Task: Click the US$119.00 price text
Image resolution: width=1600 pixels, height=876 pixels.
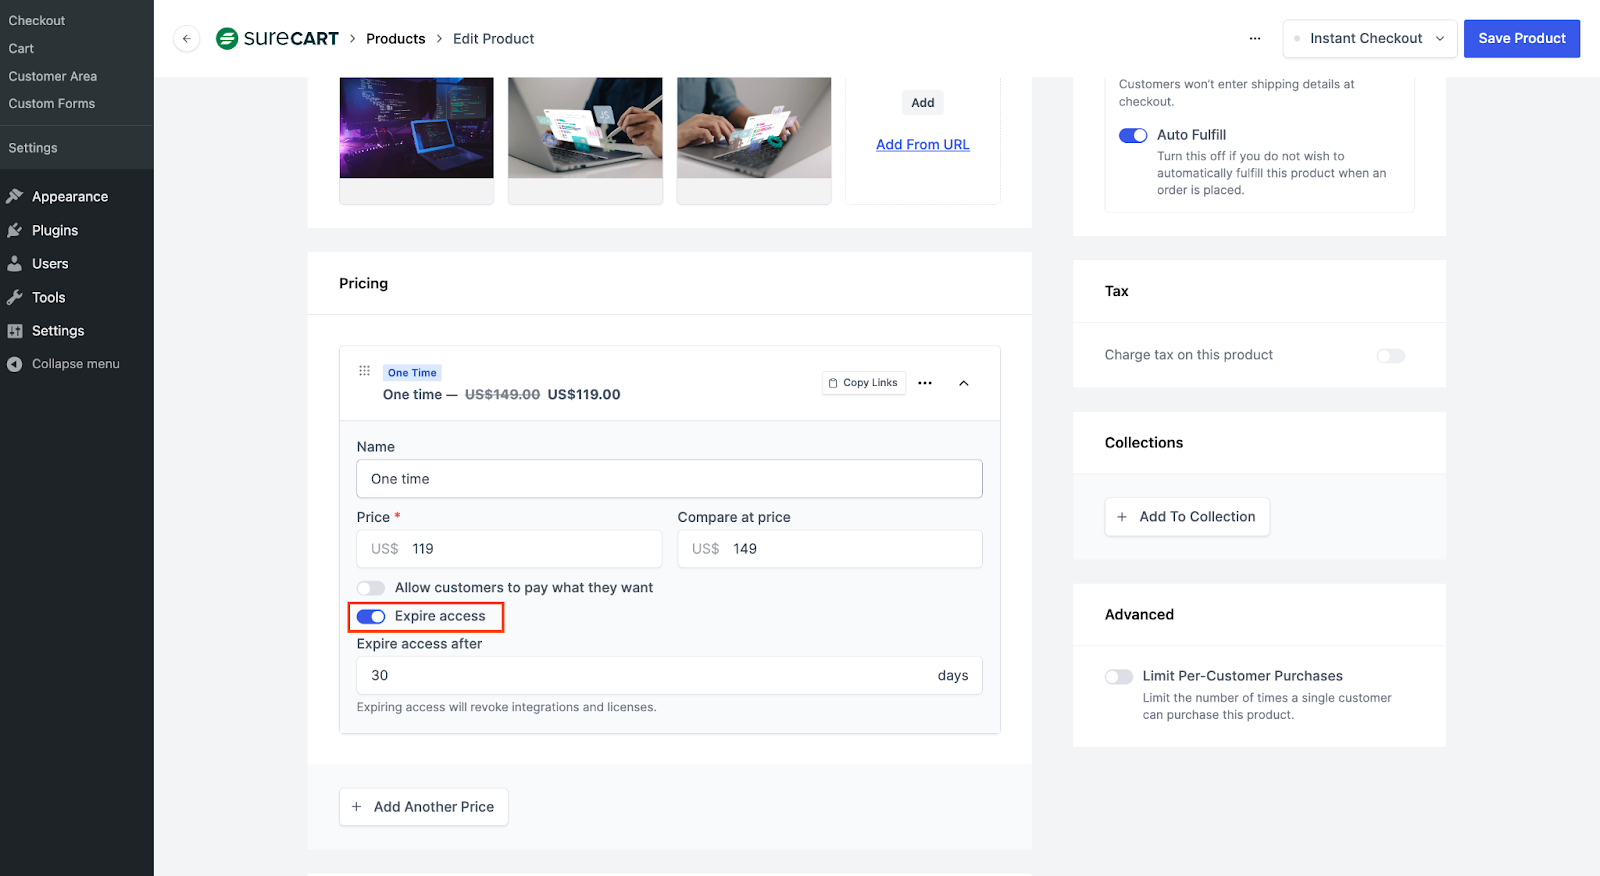Action: coord(584,395)
